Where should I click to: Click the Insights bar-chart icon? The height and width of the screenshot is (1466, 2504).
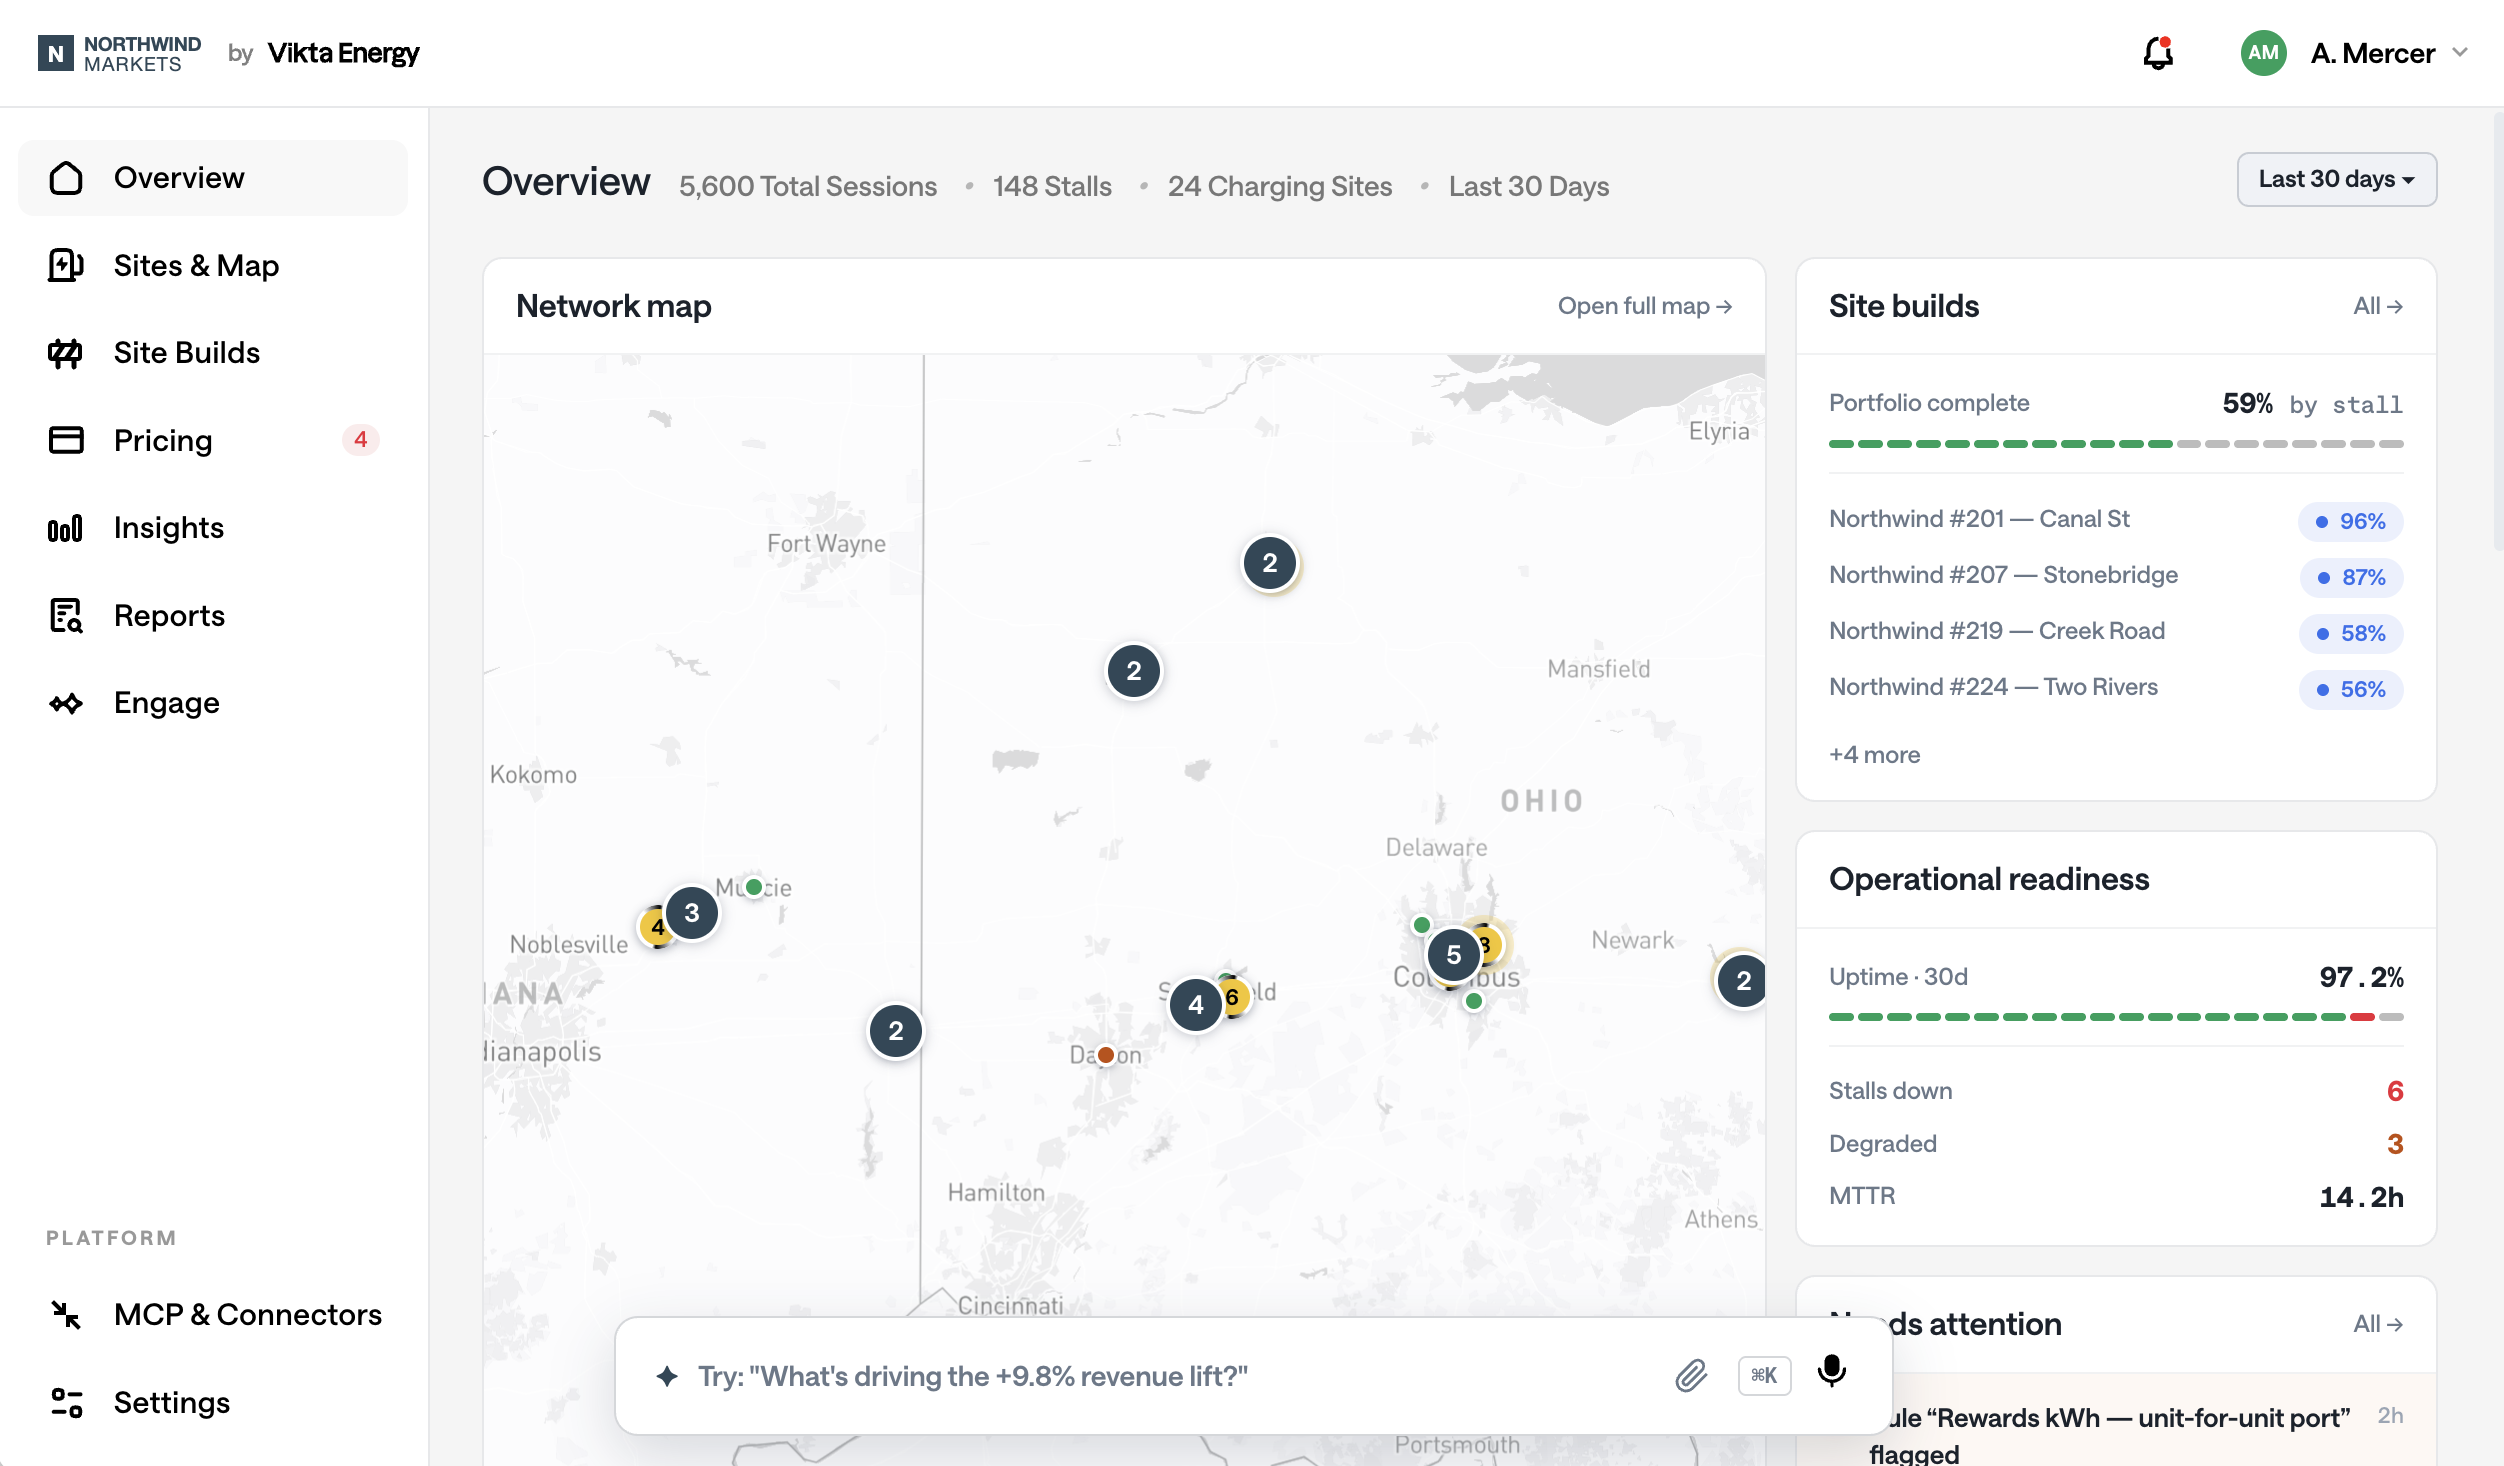click(66, 528)
